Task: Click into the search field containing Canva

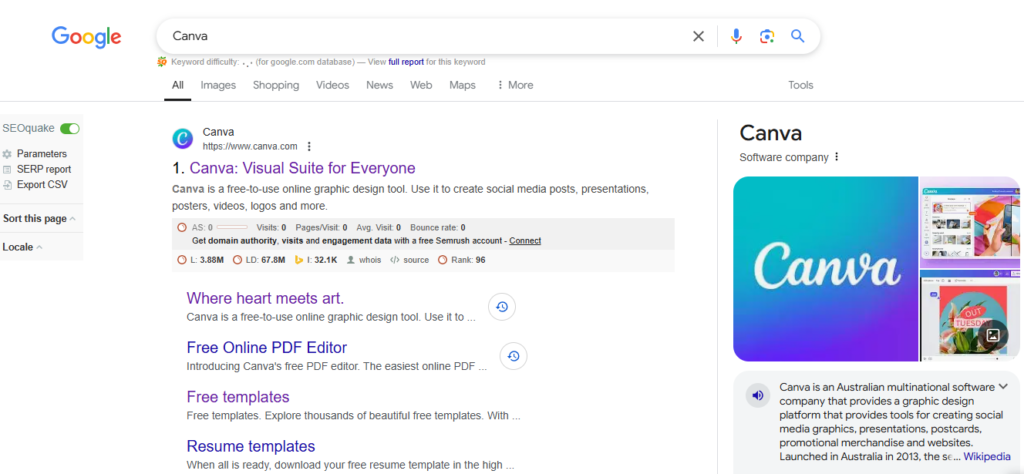Action: 424,37
